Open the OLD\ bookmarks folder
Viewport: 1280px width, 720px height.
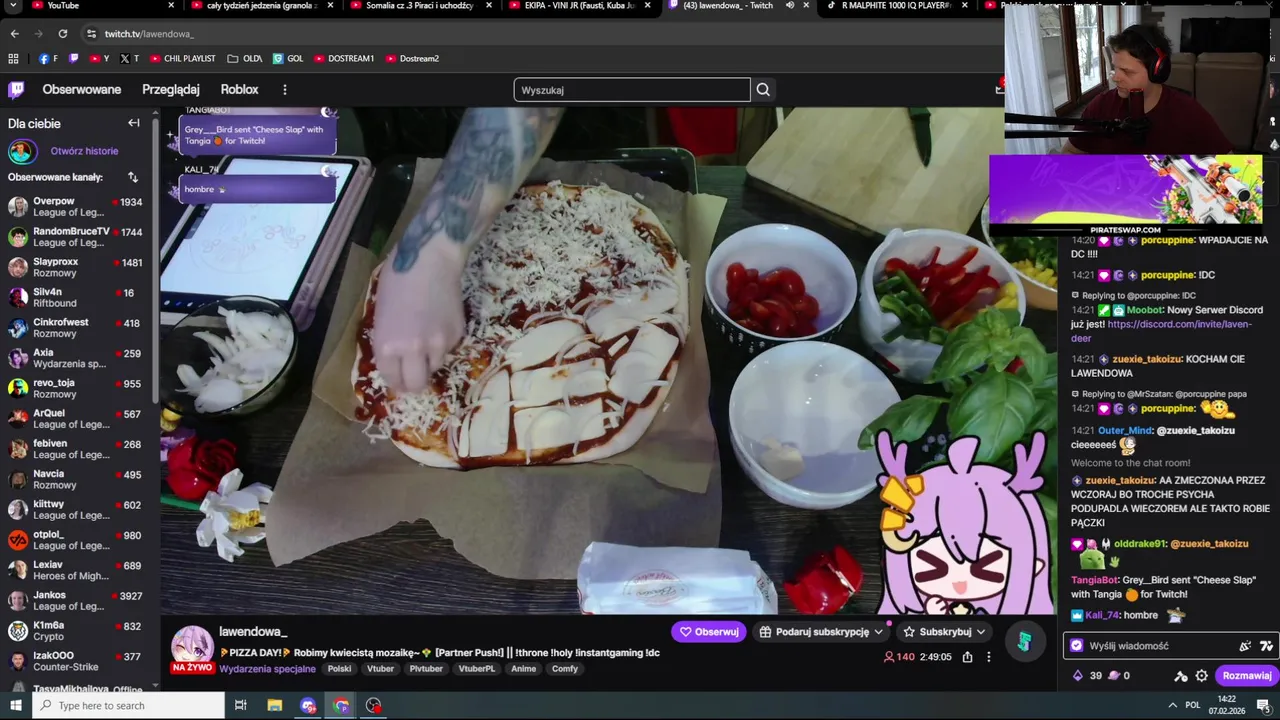(x=245, y=59)
